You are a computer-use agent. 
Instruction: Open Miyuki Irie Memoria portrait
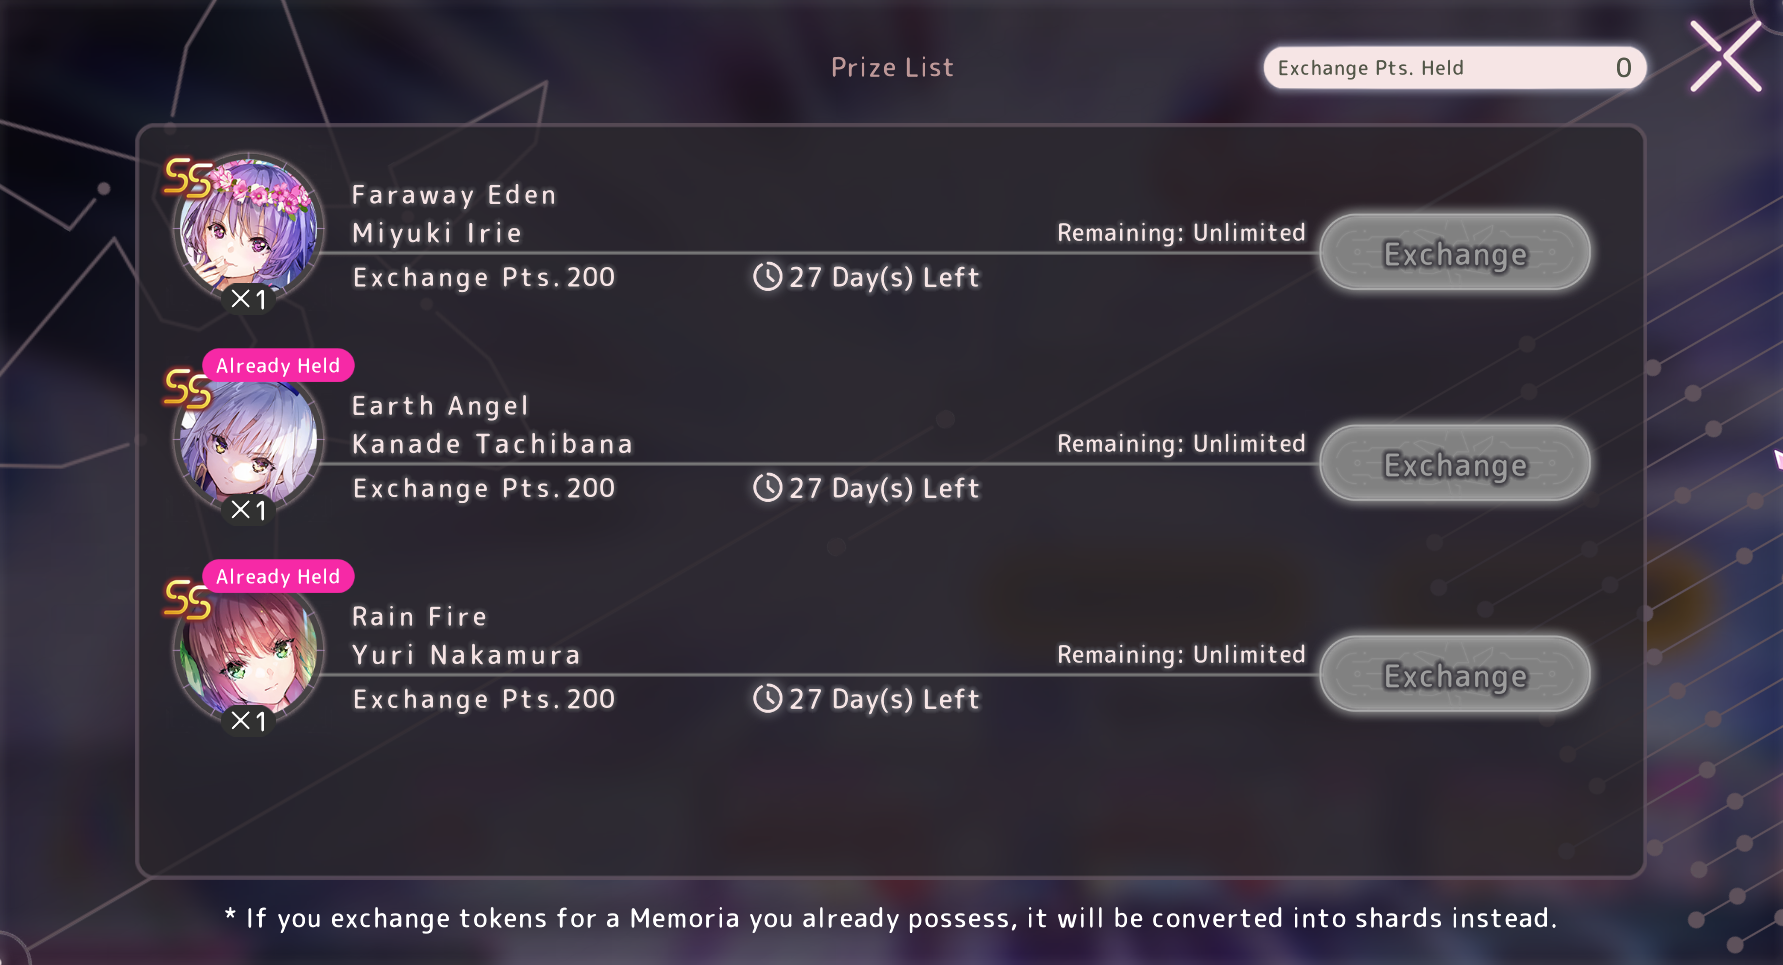pyautogui.click(x=248, y=228)
